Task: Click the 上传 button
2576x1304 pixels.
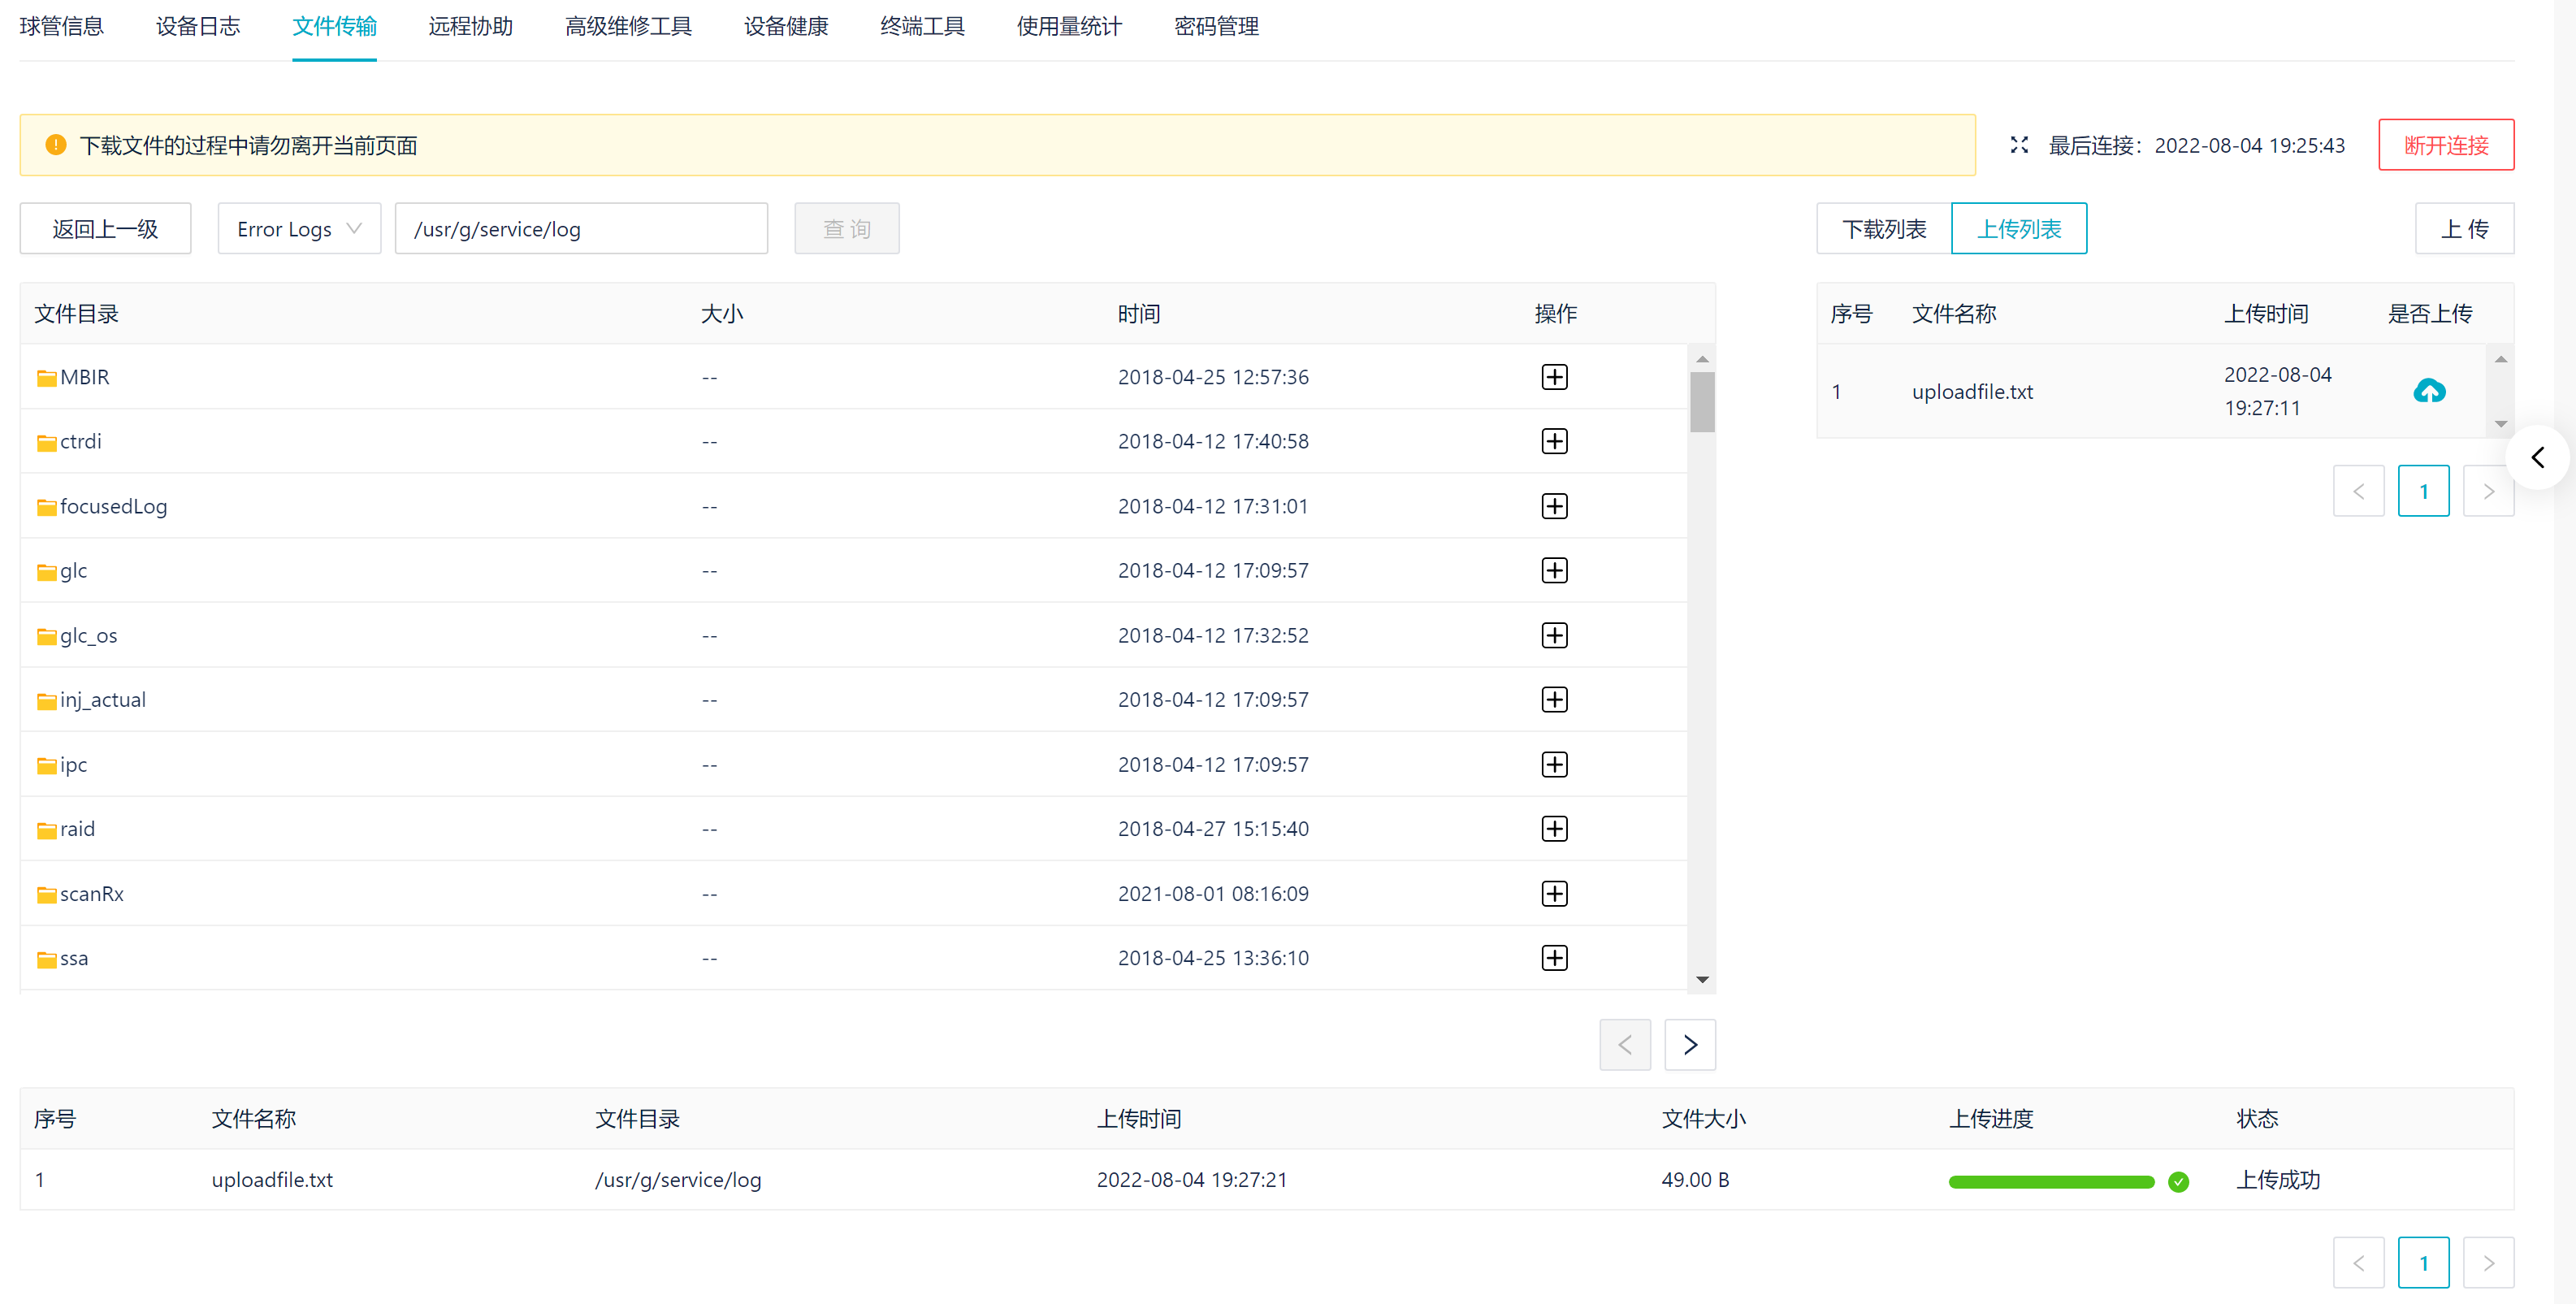Action: coord(2463,228)
